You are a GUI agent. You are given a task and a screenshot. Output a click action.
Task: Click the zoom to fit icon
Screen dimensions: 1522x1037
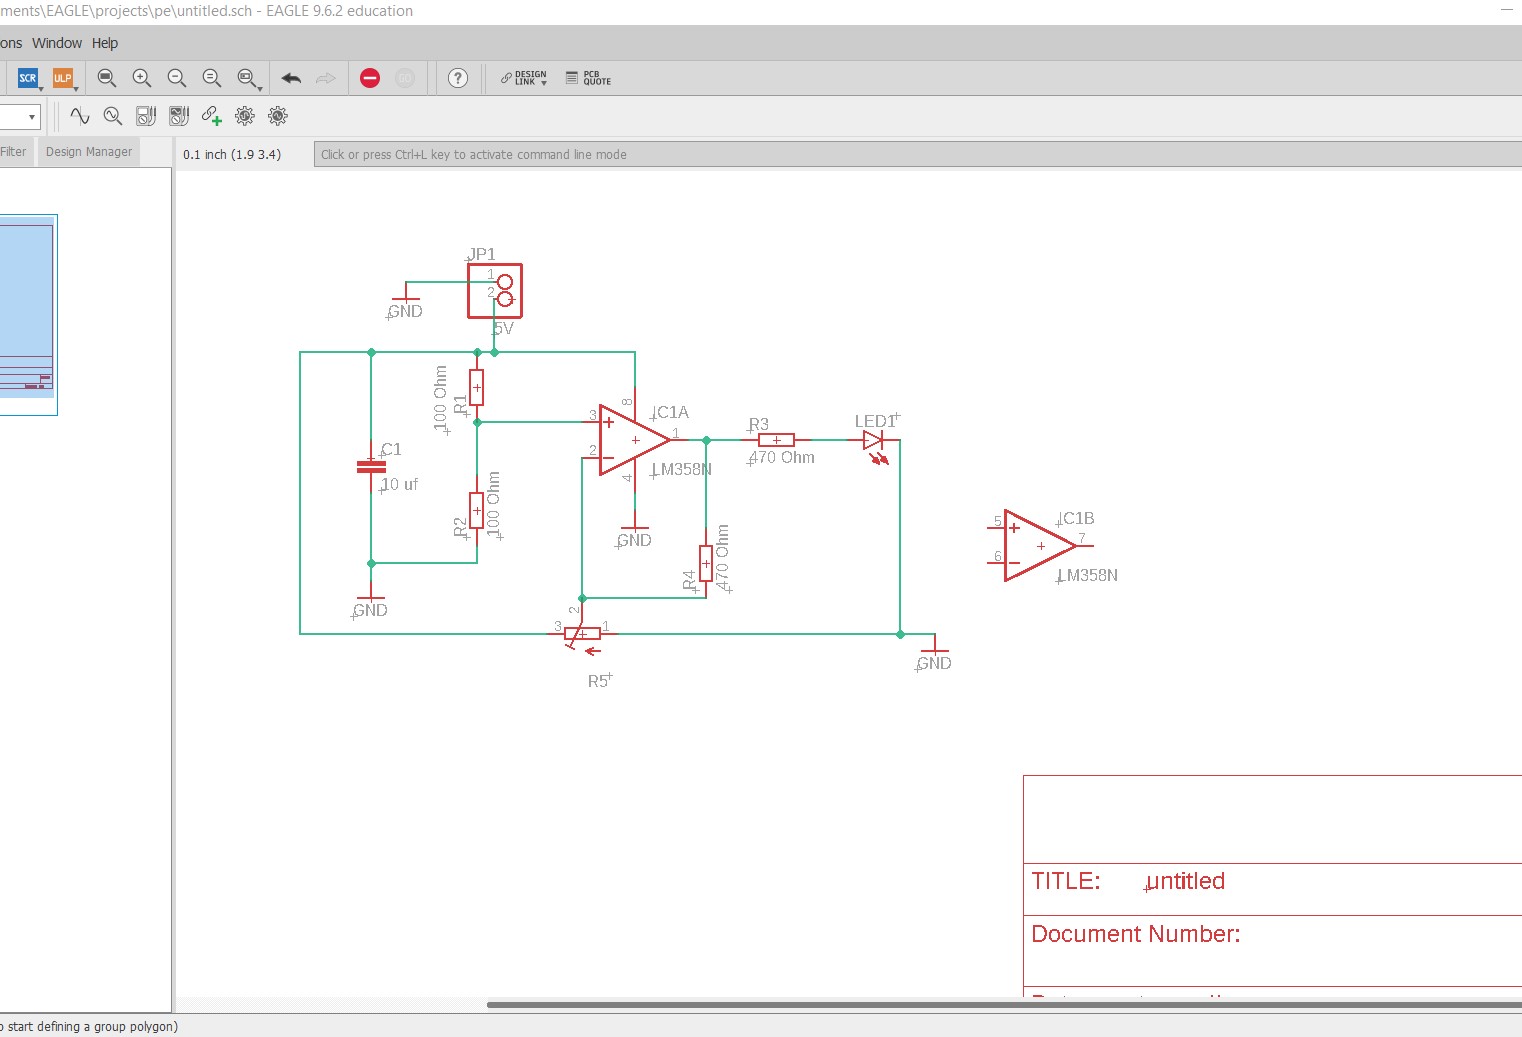(107, 78)
